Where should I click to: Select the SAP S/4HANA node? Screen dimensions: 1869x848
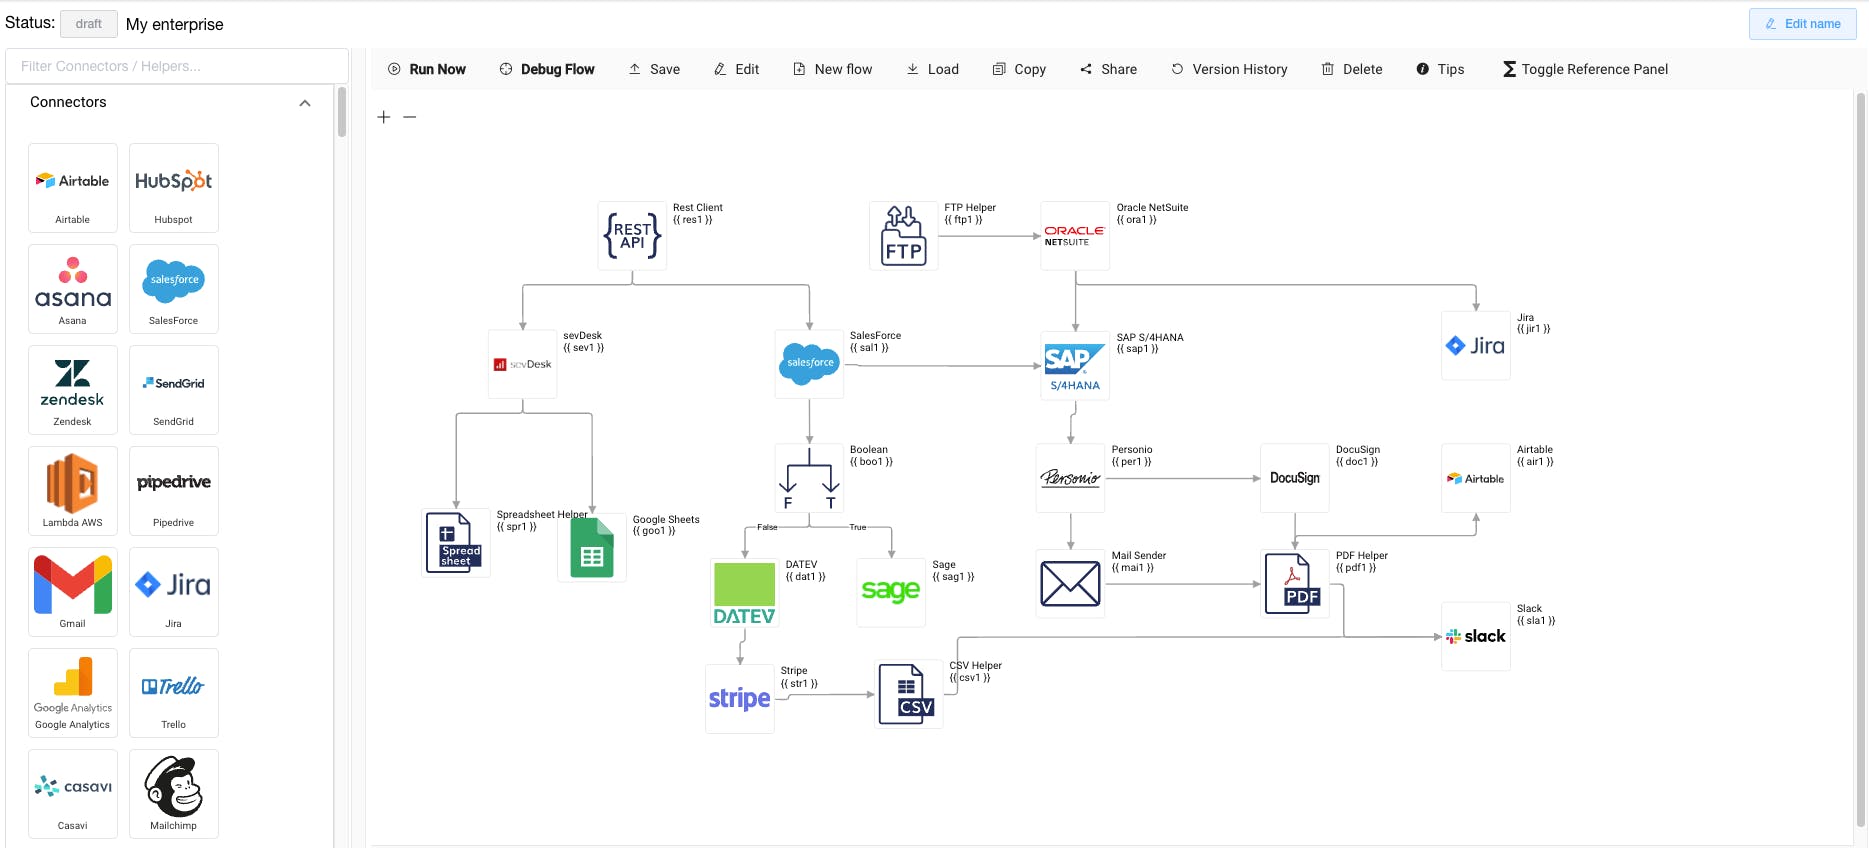point(1075,366)
